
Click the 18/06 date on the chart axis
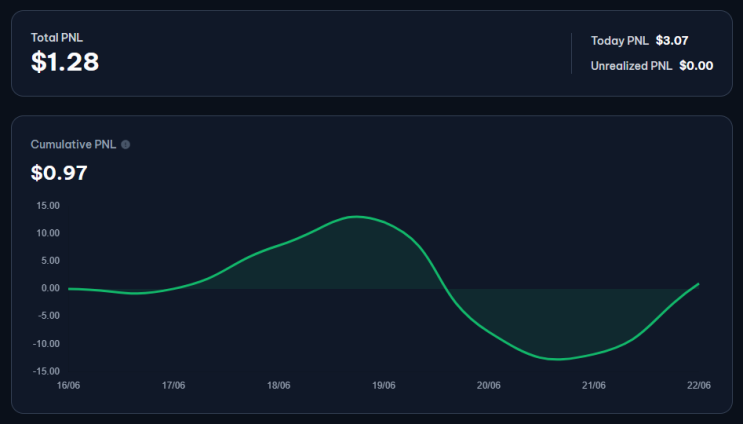click(x=279, y=385)
